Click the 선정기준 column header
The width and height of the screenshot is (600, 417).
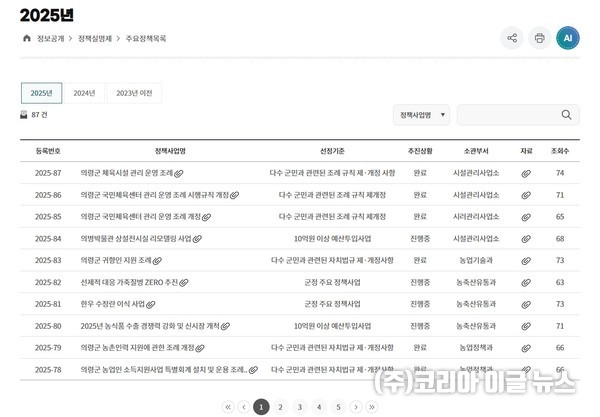coord(332,151)
